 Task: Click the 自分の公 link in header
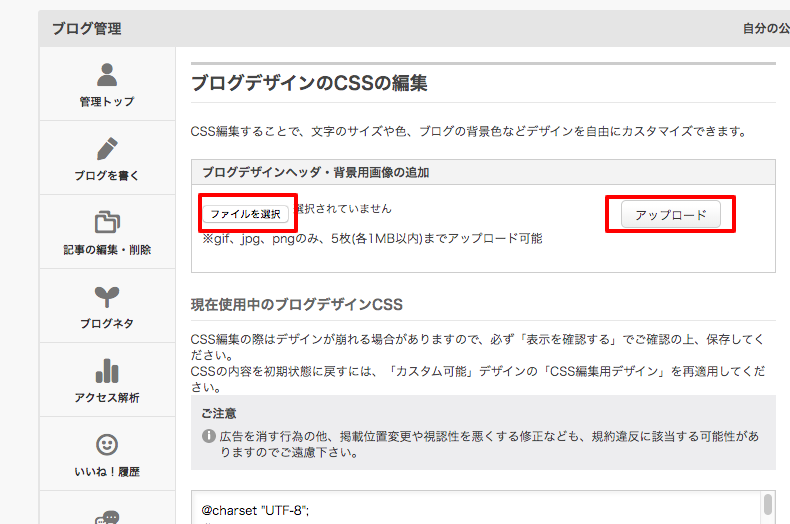766,29
